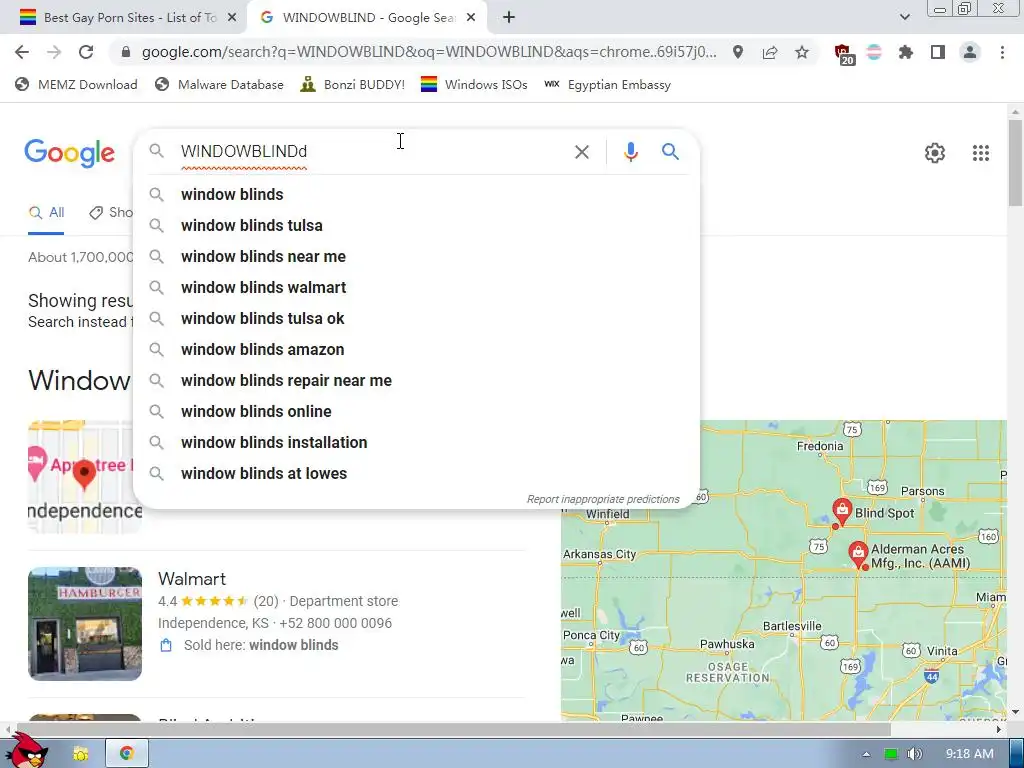
Task: Click the Blind Spot map pin
Action: 842,511
